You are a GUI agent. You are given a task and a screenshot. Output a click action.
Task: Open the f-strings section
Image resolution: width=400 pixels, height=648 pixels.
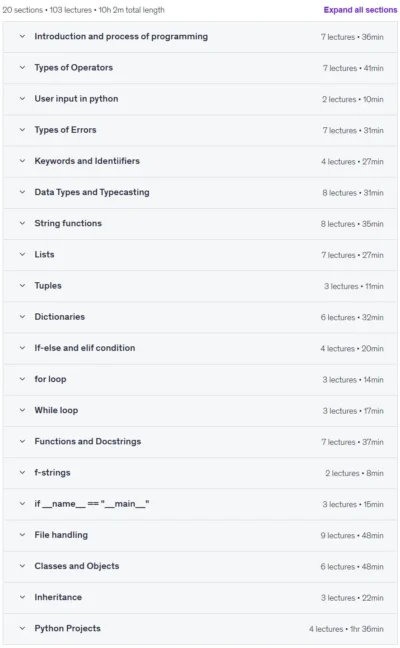click(200, 473)
